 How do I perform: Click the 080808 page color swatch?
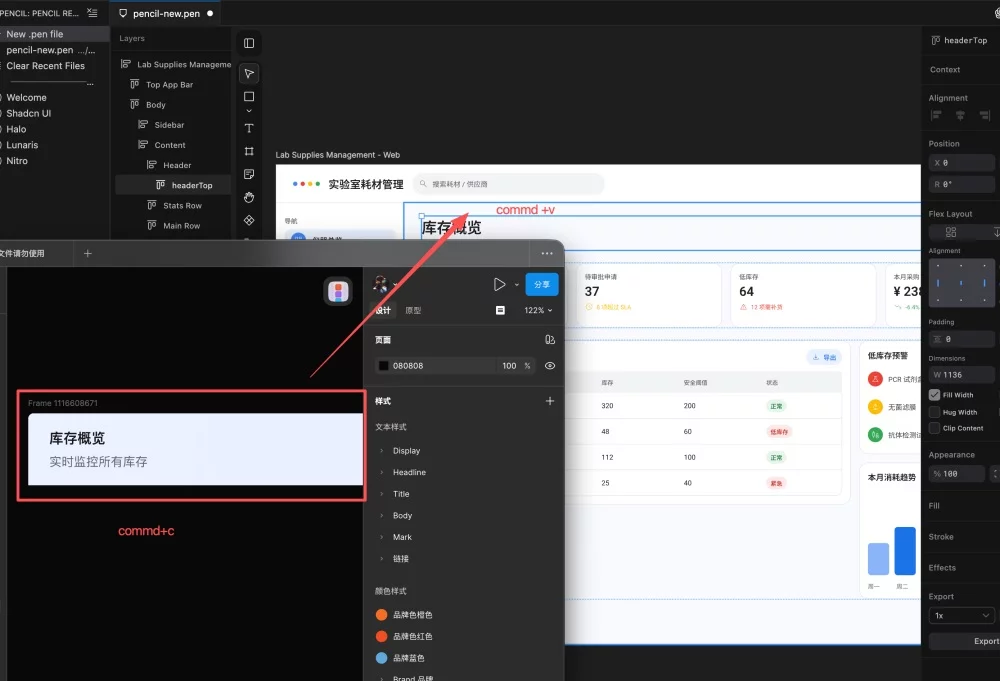click(383, 366)
